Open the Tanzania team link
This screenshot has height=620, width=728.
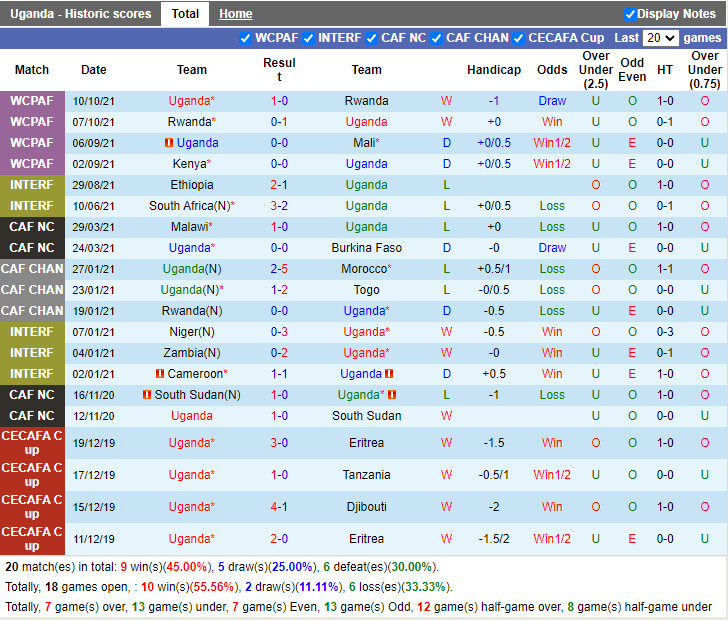pyautogui.click(x=366, y=475)
